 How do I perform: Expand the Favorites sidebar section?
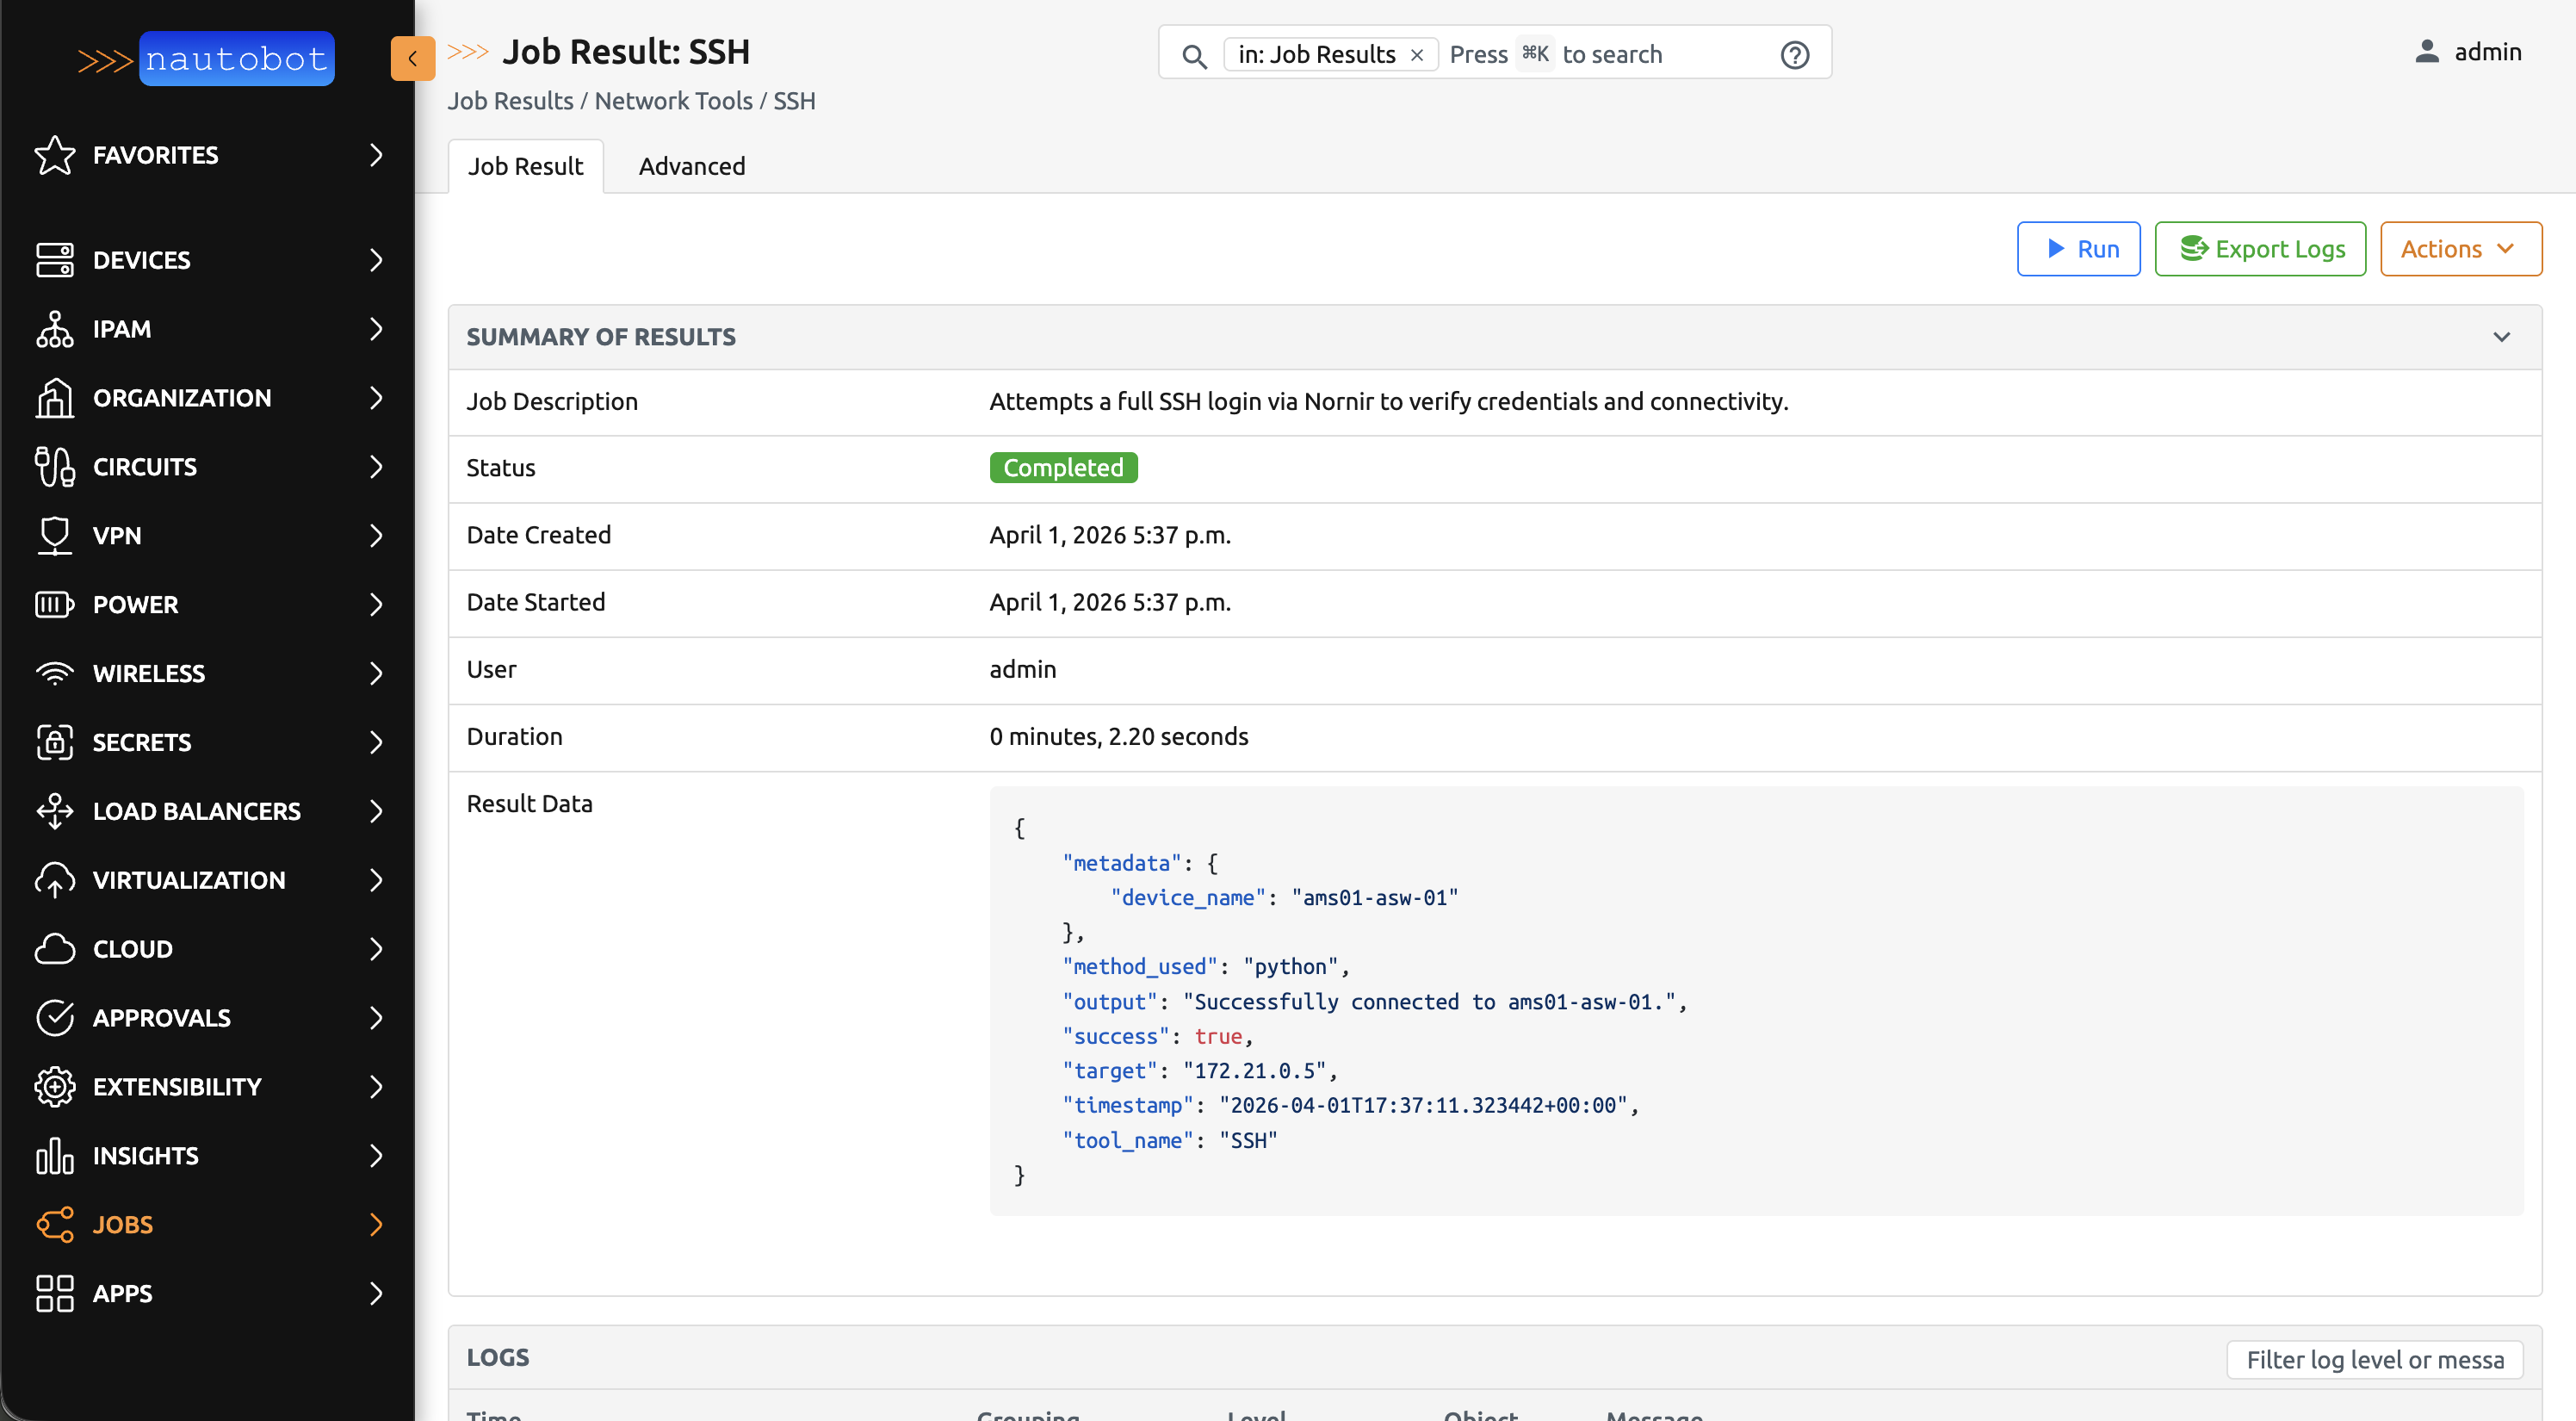coord(376,155)
